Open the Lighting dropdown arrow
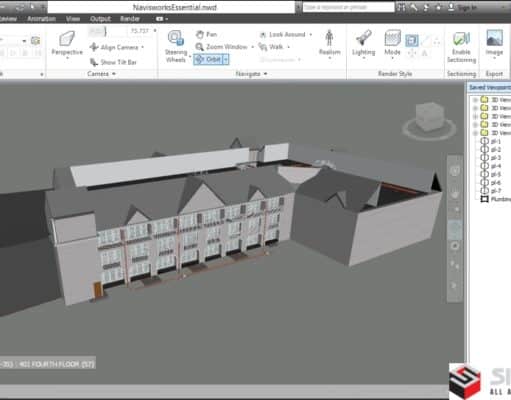The image size is (511, 400). pos(364,58)
